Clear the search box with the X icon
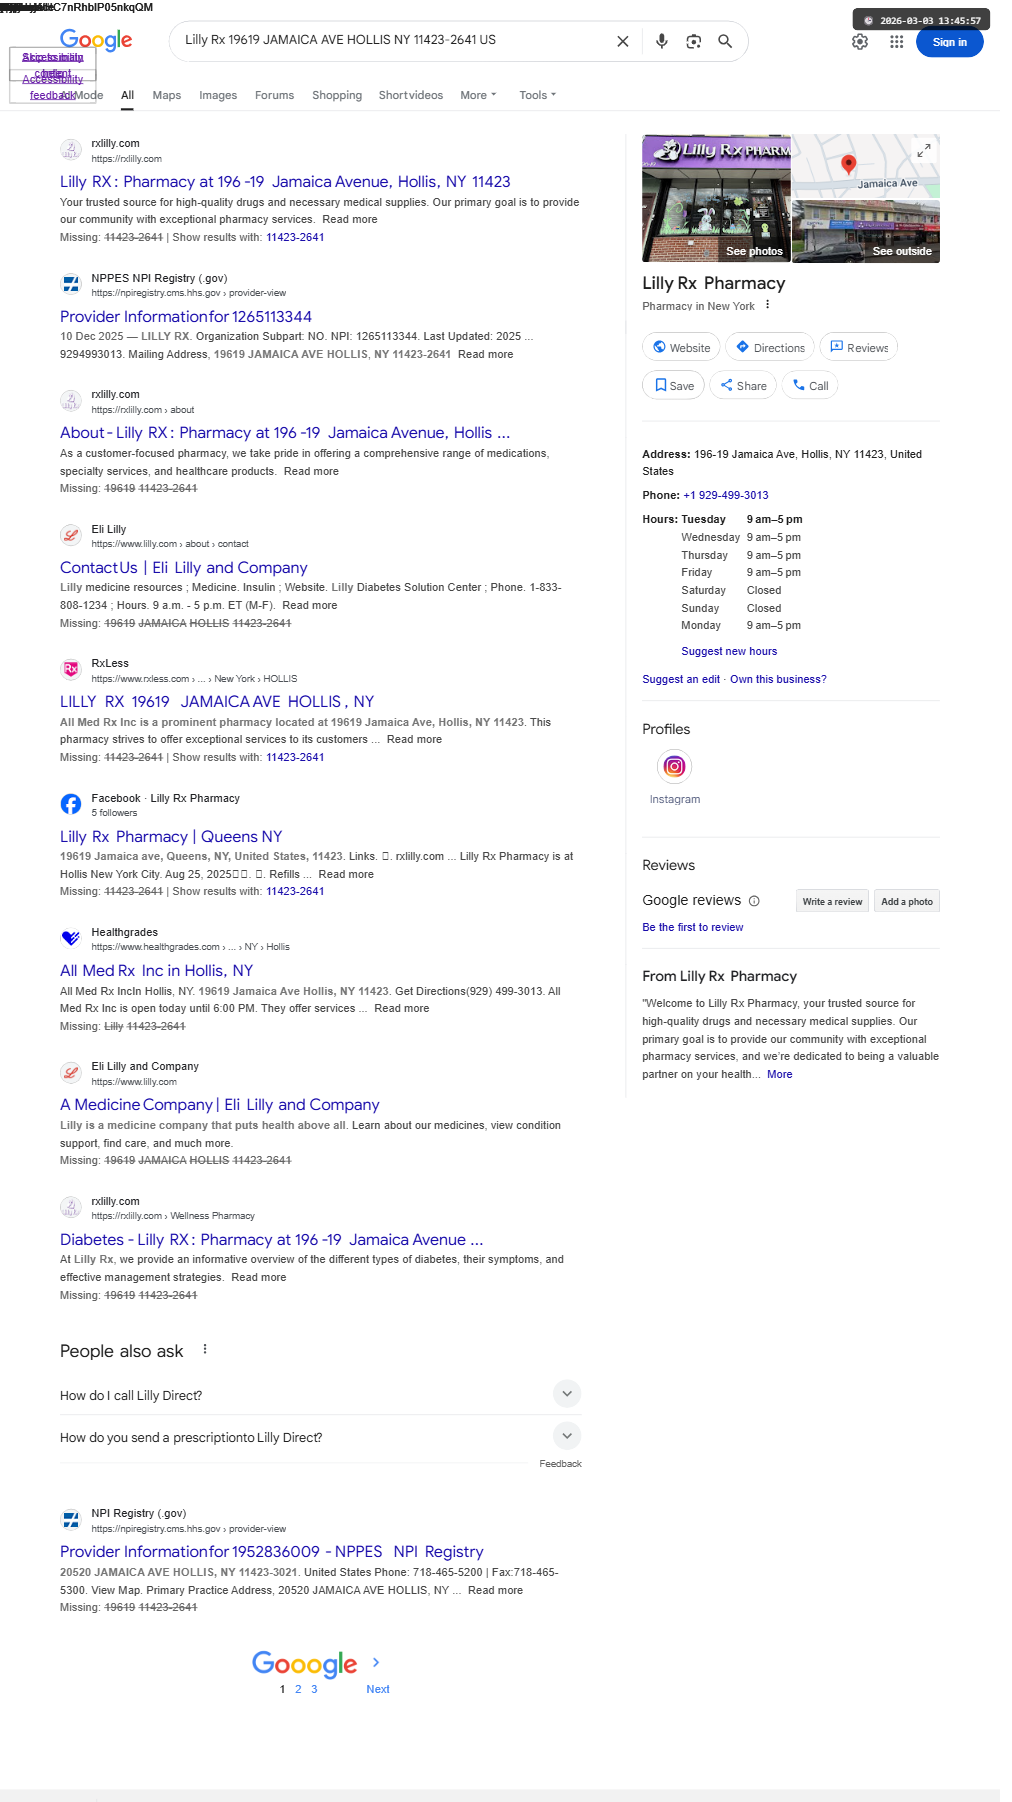Screen dimensions: 1012x1802 [x=623, y=41]
